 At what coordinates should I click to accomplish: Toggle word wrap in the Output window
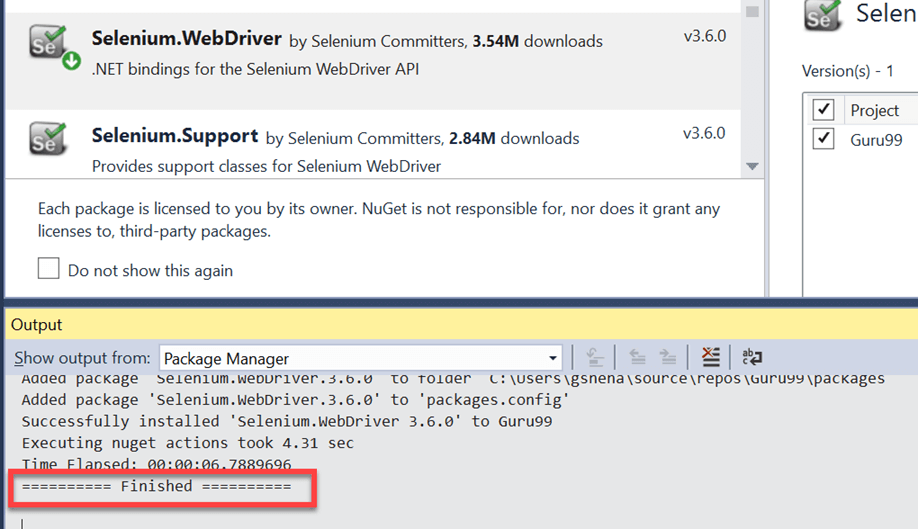[752, 357]
